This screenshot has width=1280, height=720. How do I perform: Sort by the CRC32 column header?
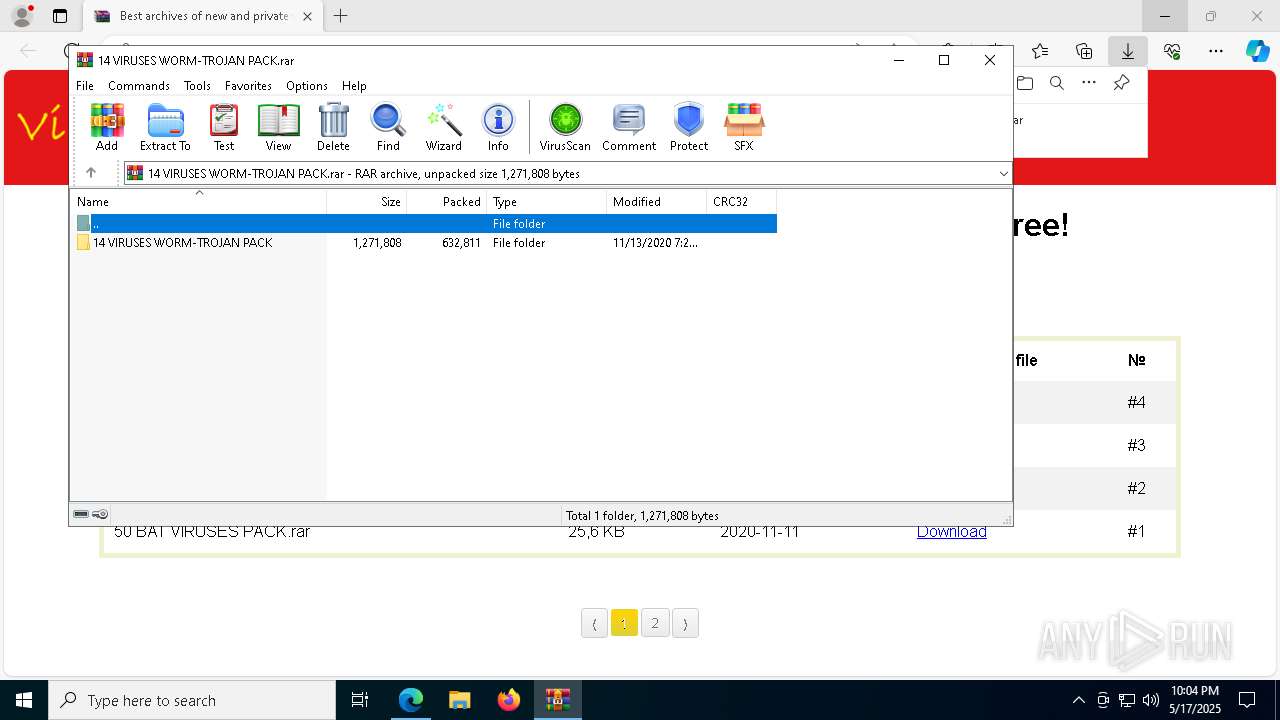(x=742, y=202)
